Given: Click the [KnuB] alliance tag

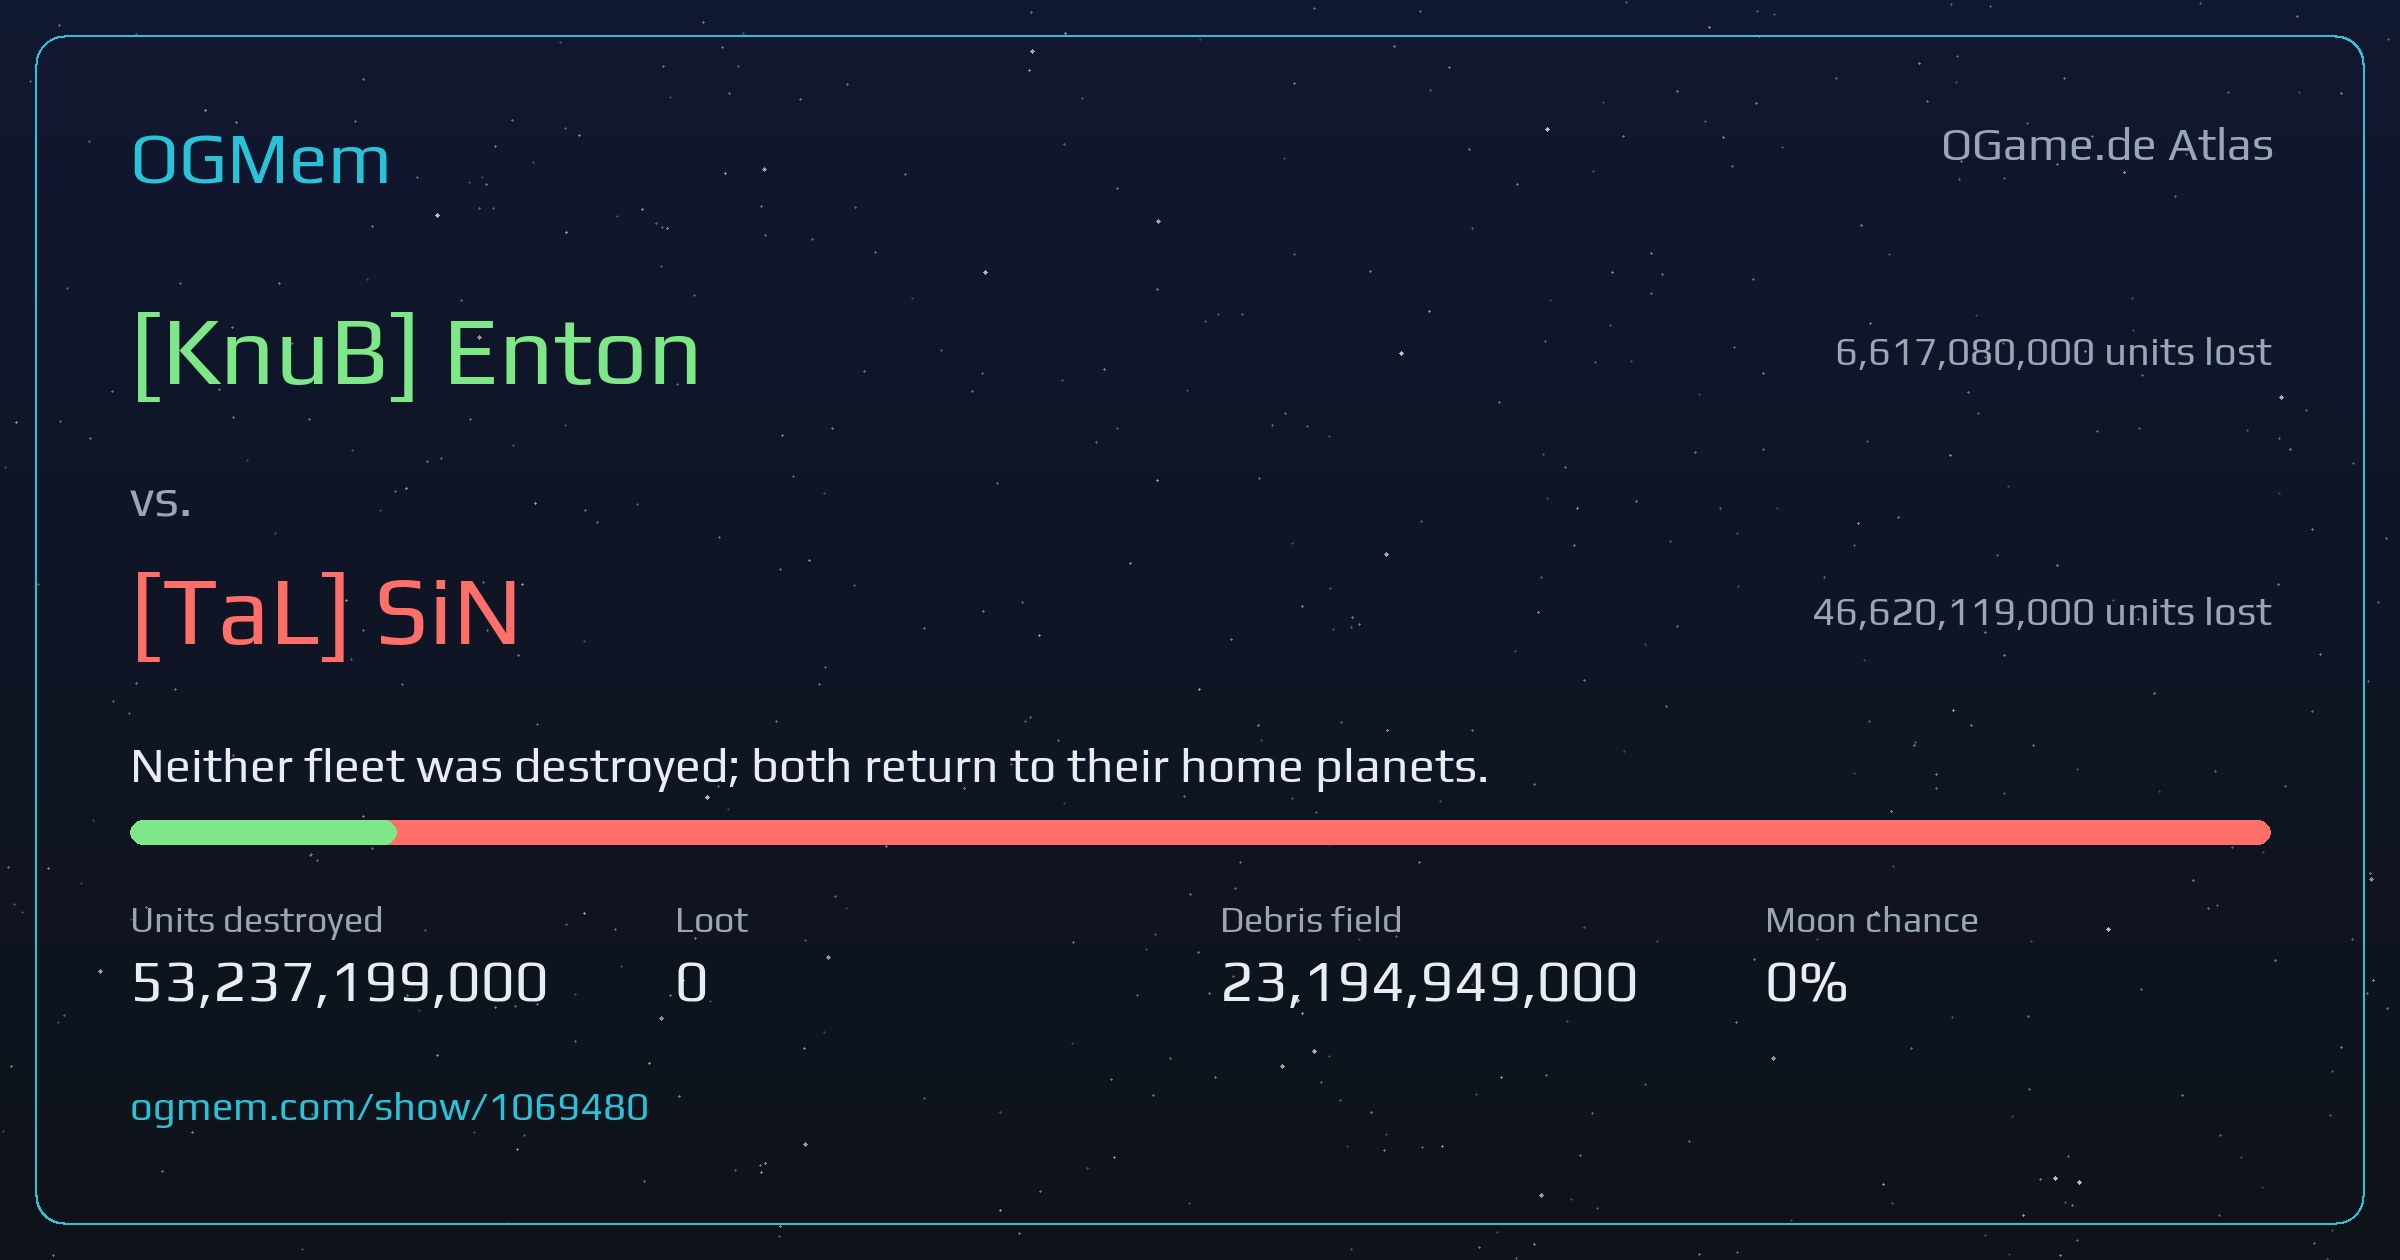Looking at the screenshot, I should point(275,354).
